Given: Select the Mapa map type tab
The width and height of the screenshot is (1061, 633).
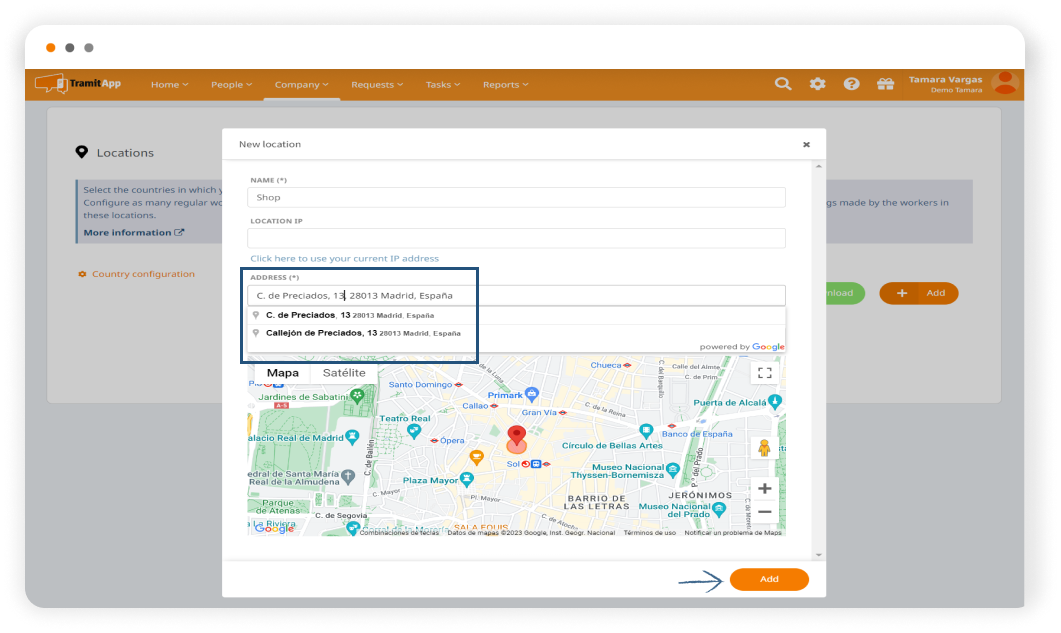Looking at the screenshot, I should point(282,373).
